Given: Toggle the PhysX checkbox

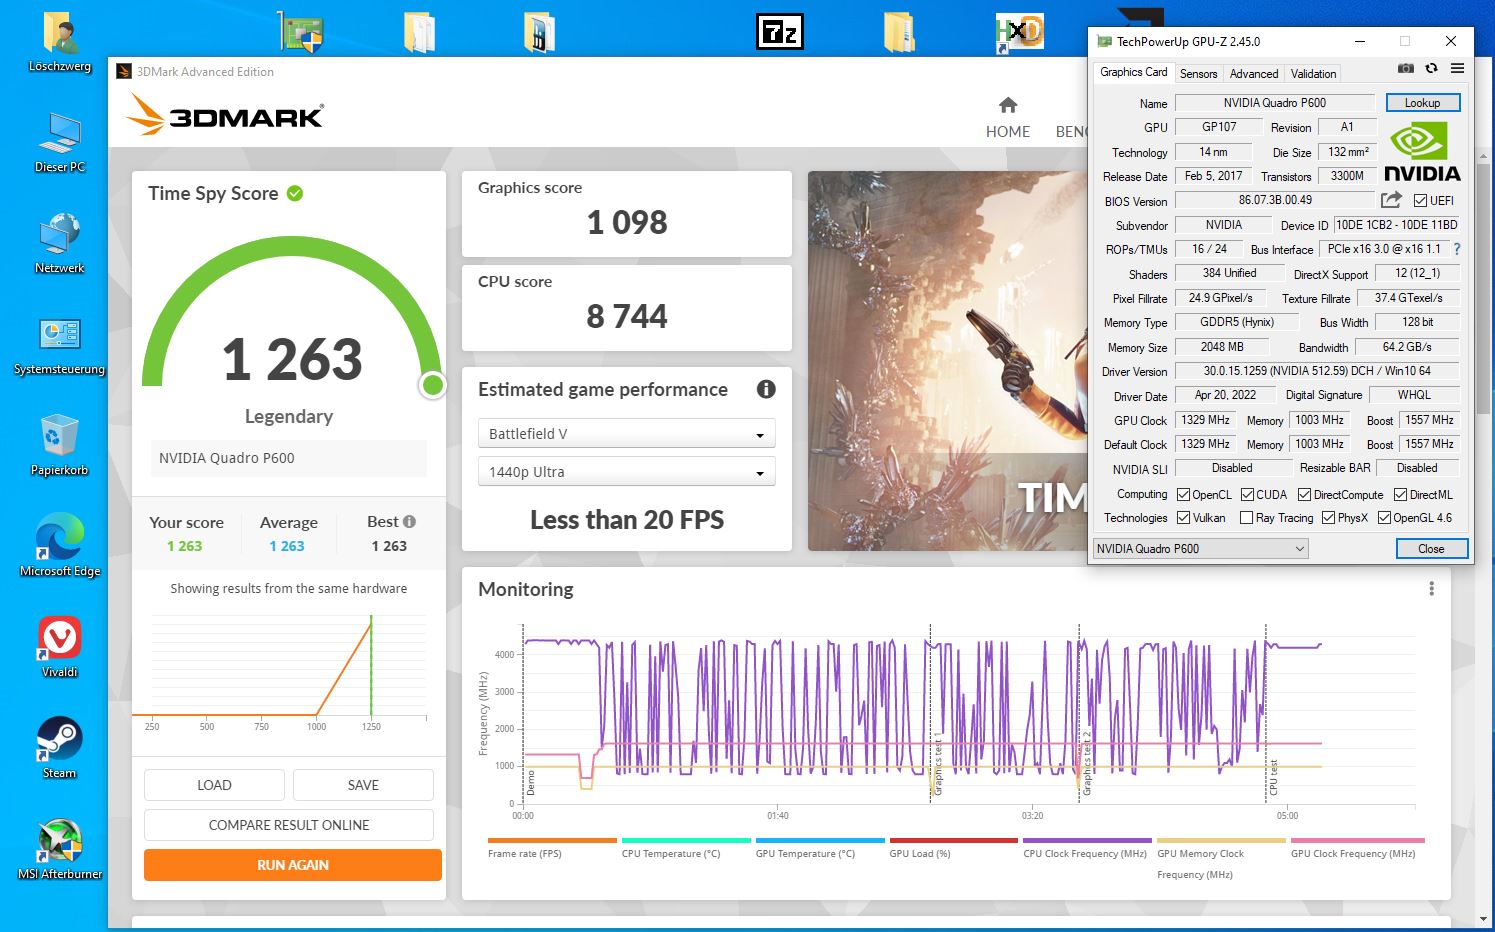Looking at the screenshot, I should coord(1328,518).
